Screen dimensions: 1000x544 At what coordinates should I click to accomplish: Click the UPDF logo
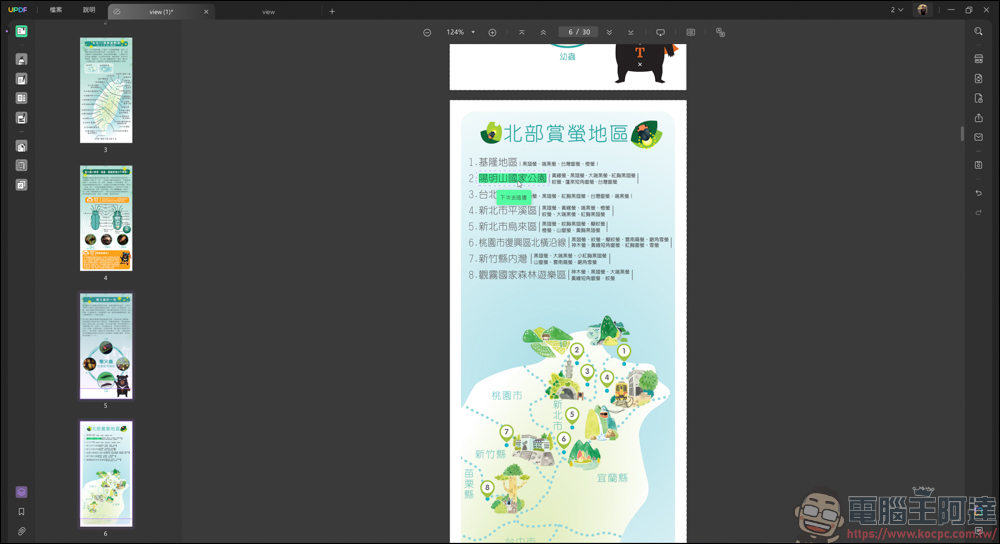(x=17, y=10)
